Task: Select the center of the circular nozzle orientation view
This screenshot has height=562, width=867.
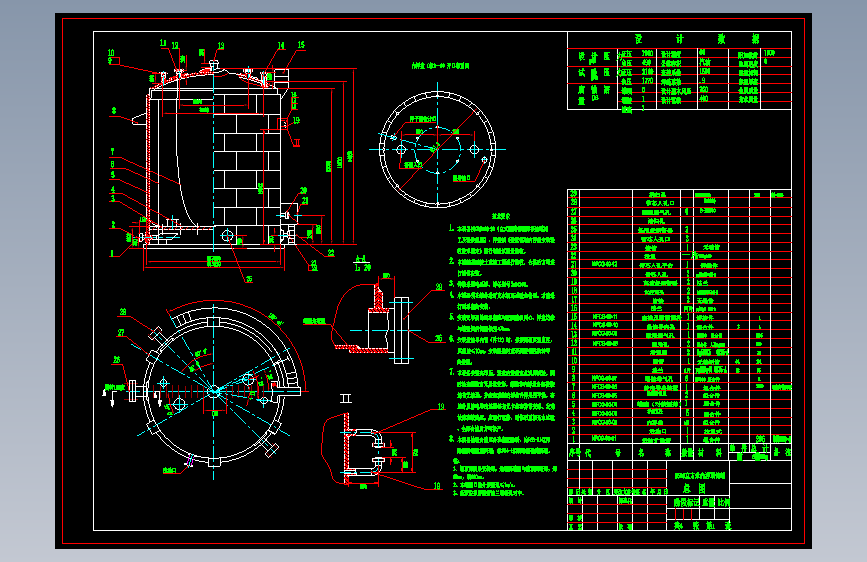Action: pyautogui.click(x=437, y=149)
